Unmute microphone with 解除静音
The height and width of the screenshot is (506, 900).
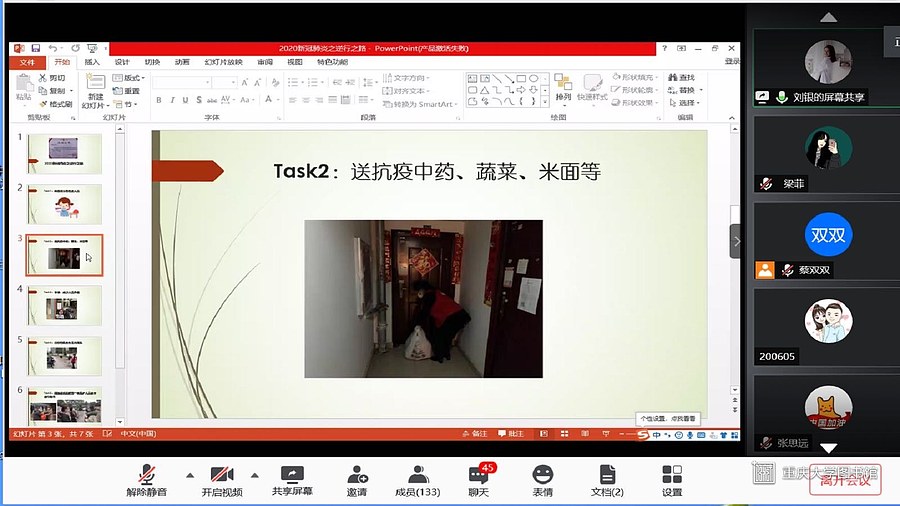(x=147, y=474)
